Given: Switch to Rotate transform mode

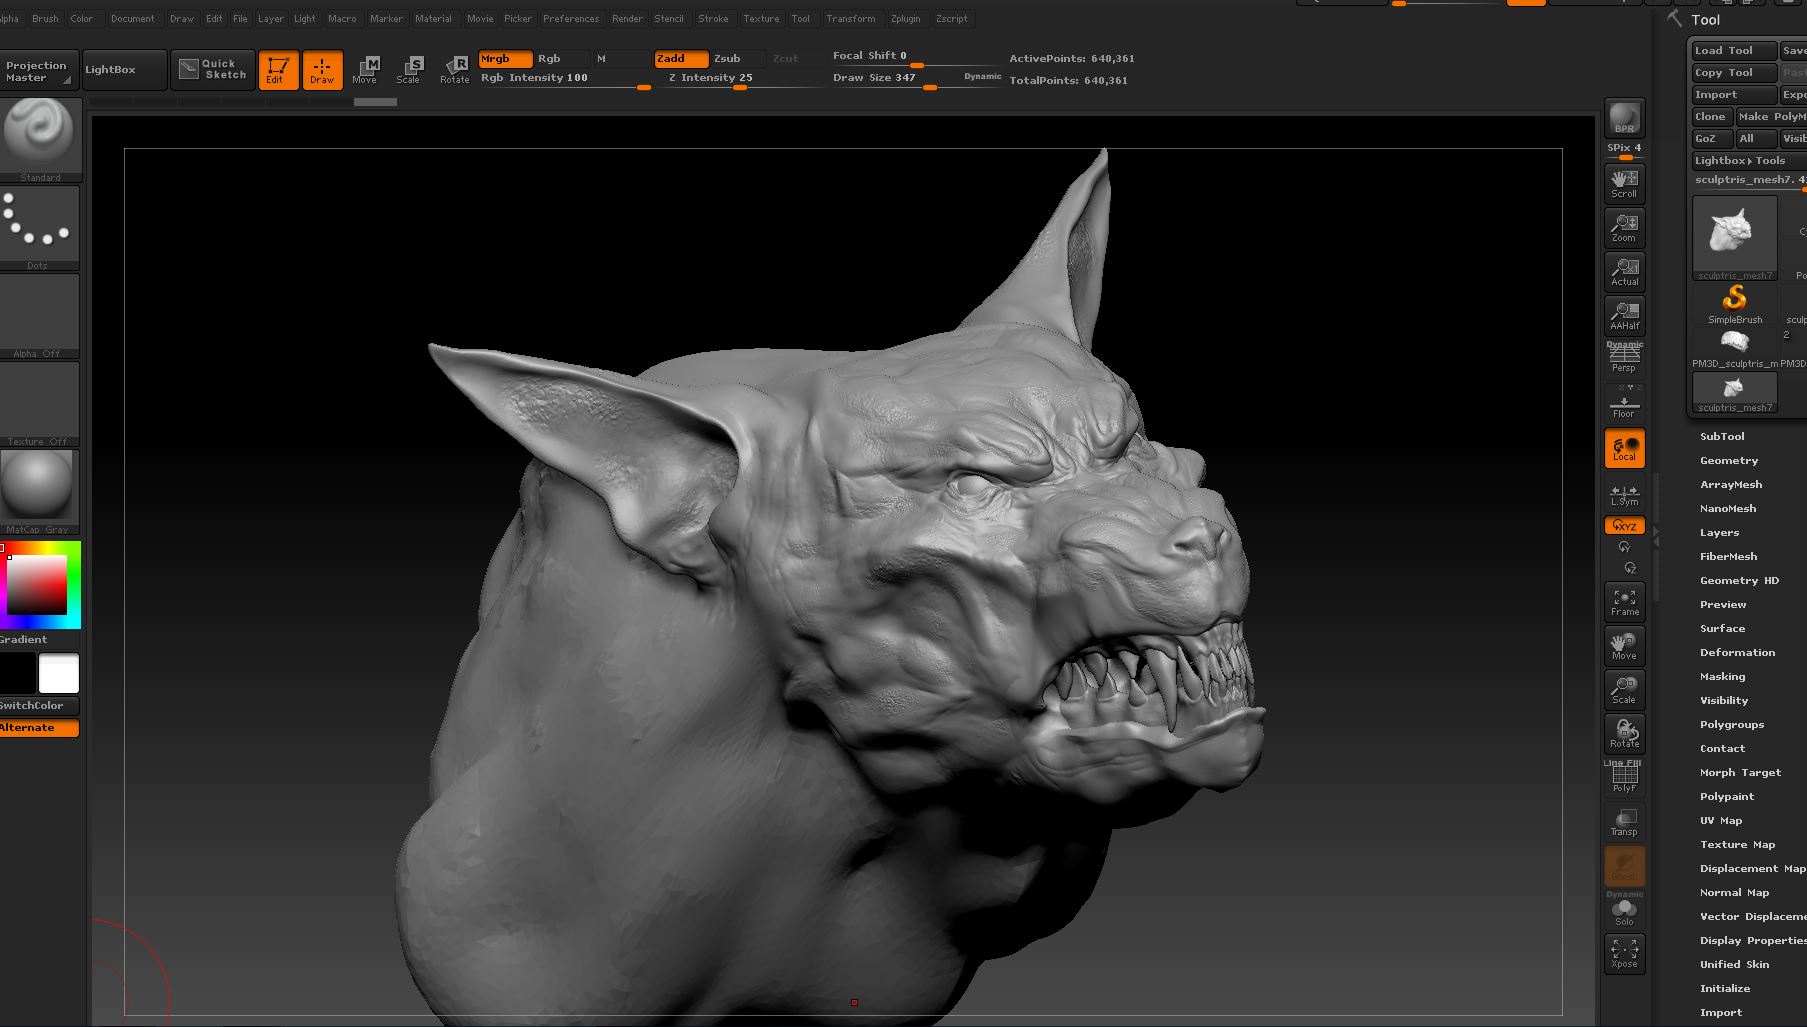Looking at the screenshot, I should click(455, 70).
